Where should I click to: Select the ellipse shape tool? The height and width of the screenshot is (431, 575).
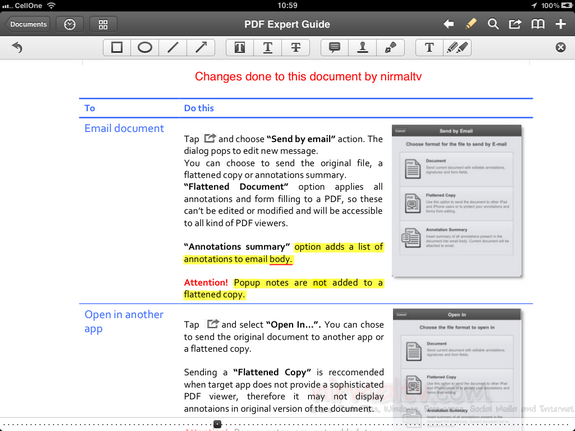[145, 48]
